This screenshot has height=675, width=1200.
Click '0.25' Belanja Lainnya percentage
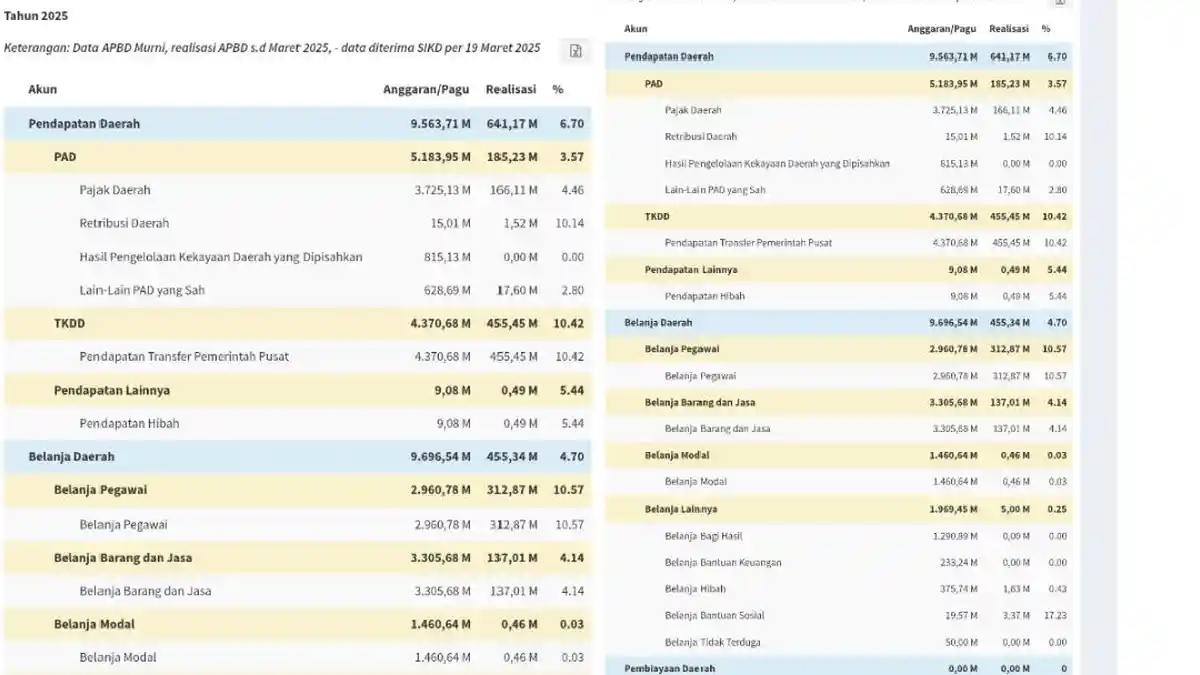(1057, 509)
